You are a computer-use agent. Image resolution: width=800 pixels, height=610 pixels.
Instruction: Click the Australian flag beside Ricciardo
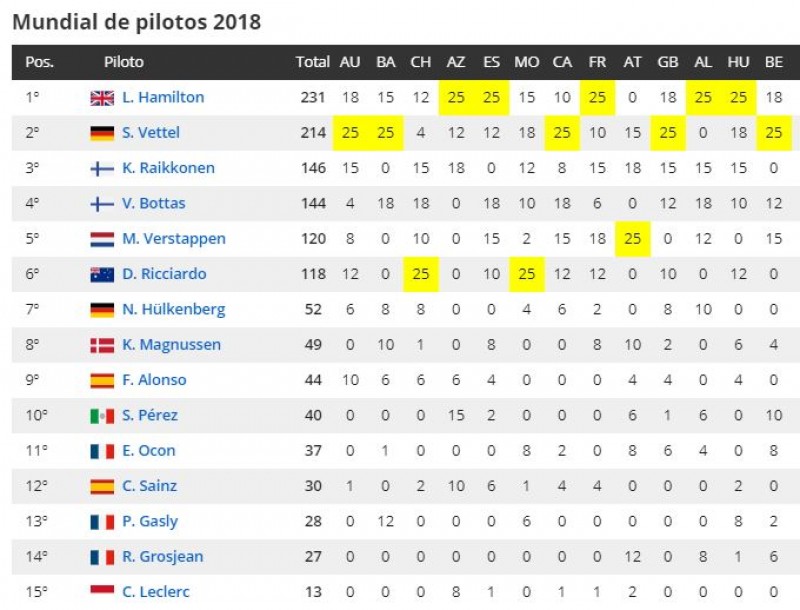[102, 274]
